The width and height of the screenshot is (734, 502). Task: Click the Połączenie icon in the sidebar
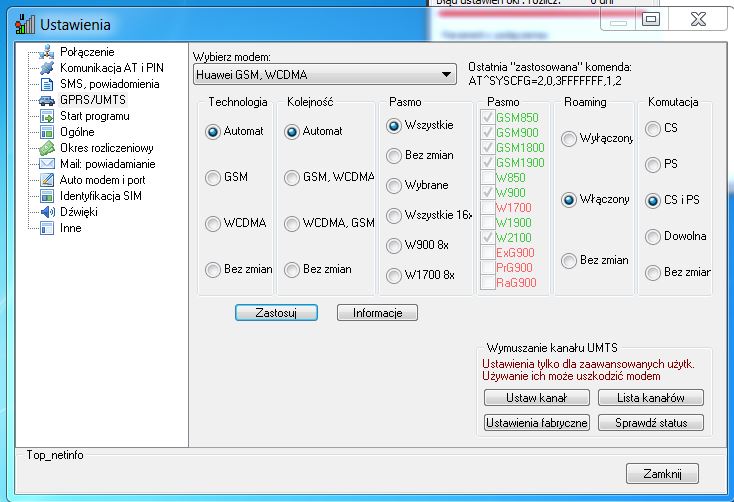(x=46, y=52)
